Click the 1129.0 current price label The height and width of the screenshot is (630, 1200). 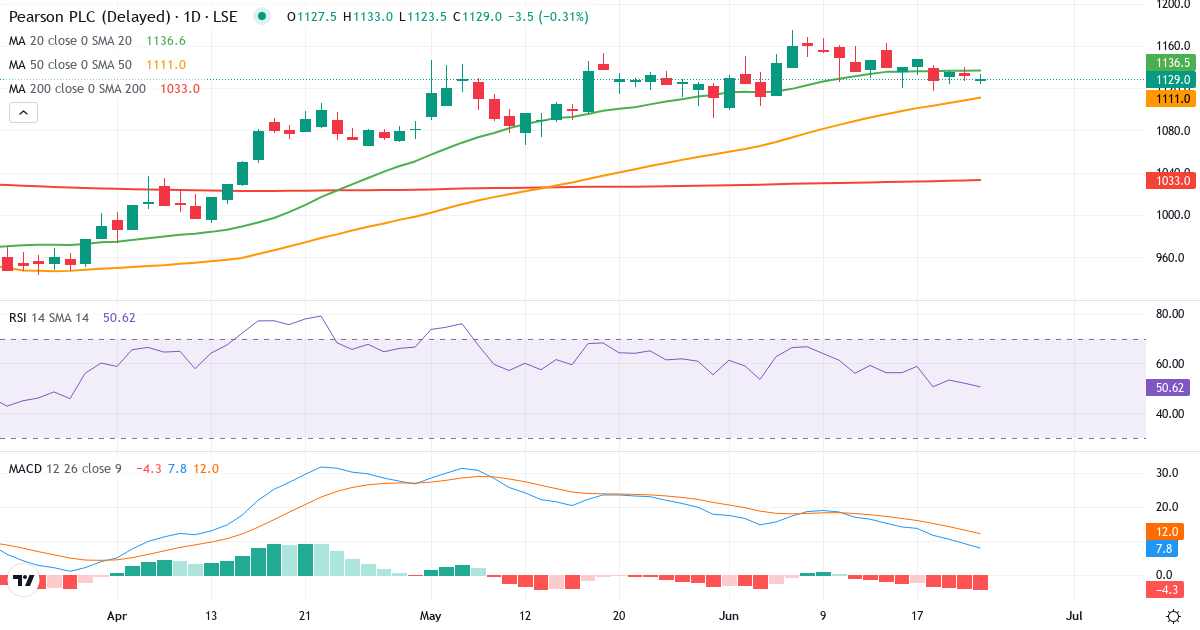coord(1169,79)
